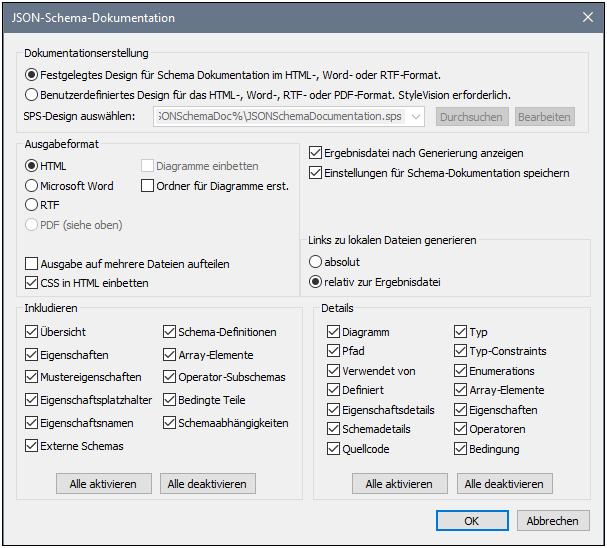This screenshot has height=548, width=607.
Task: Toggle Ergebnisdatei nach Generierung anzeigen checkbox
Action: [x=316, y=153]
